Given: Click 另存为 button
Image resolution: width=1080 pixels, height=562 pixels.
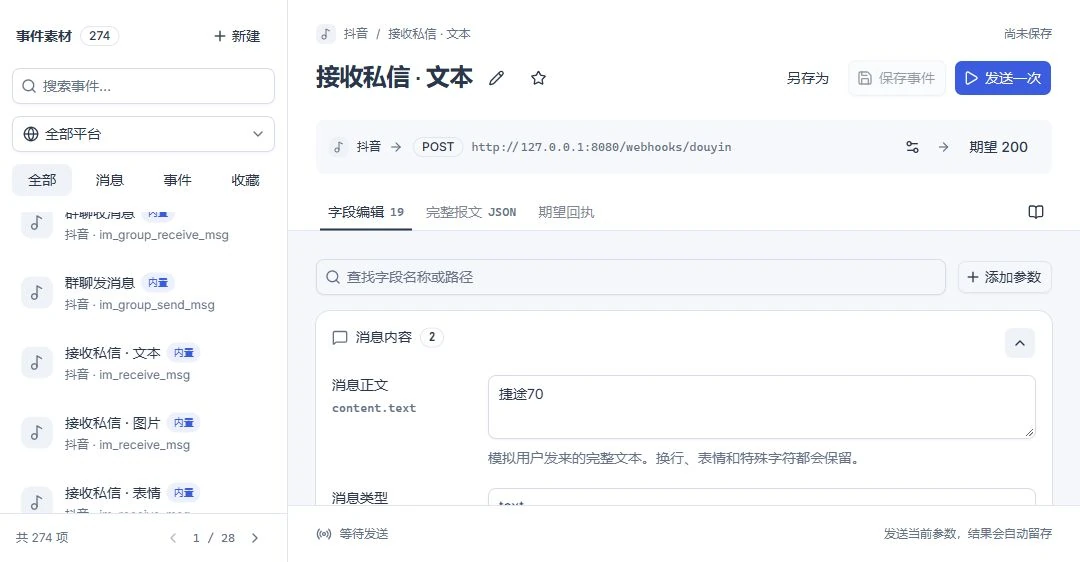Looking at the screenshot, I should click(x=808, y=79).
